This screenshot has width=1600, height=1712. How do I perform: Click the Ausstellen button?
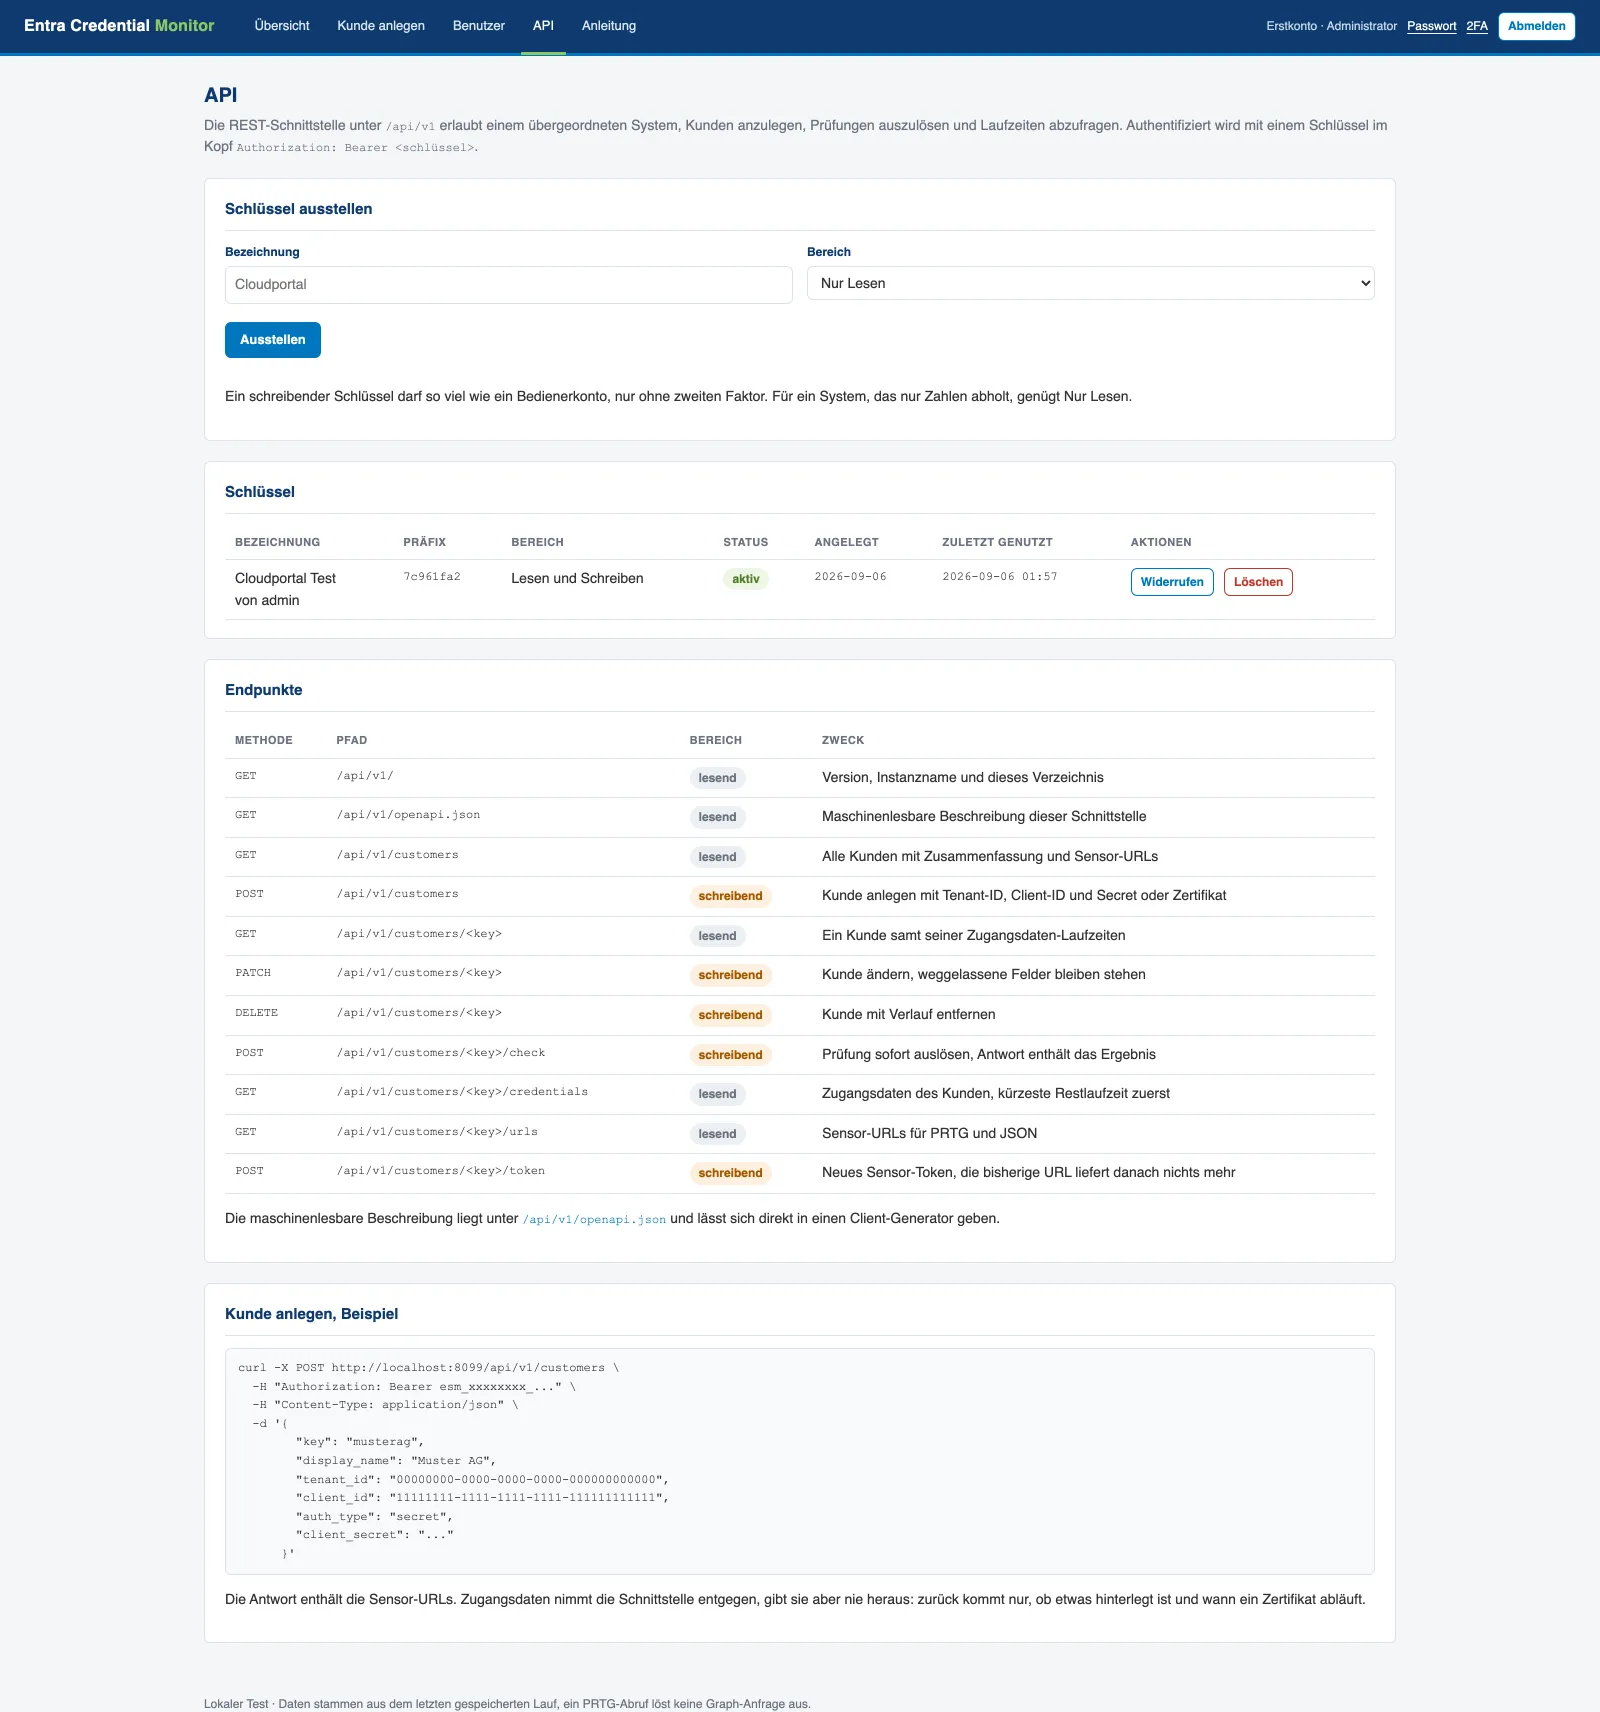tap(272, 340)
